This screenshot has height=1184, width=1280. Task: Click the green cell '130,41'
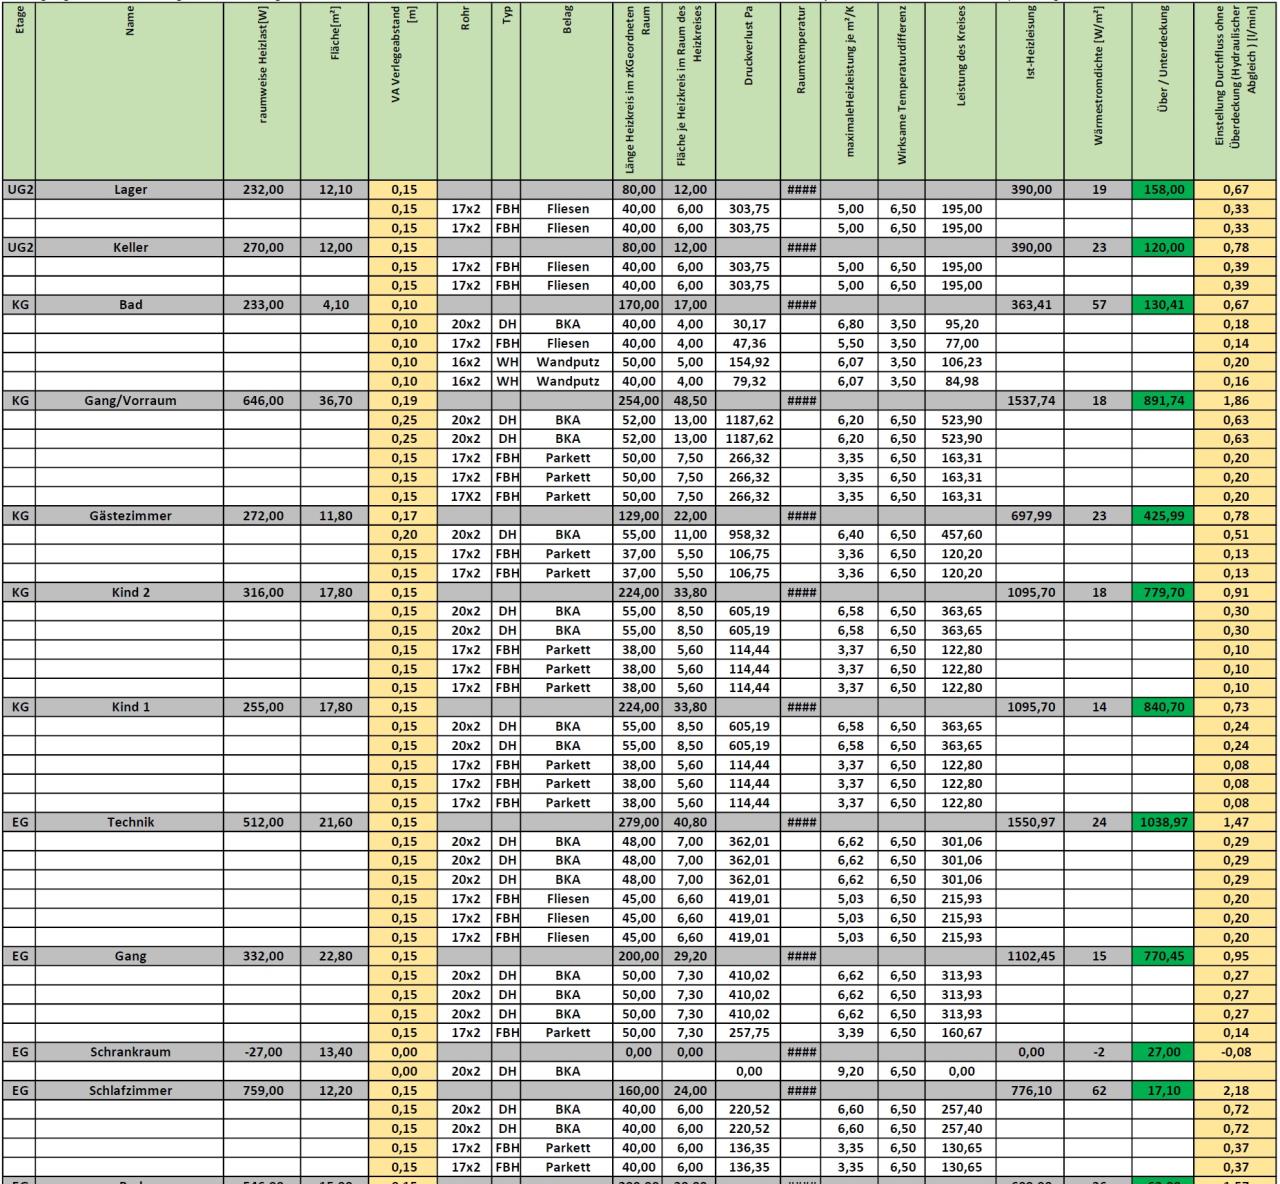tap(1163, 305)
